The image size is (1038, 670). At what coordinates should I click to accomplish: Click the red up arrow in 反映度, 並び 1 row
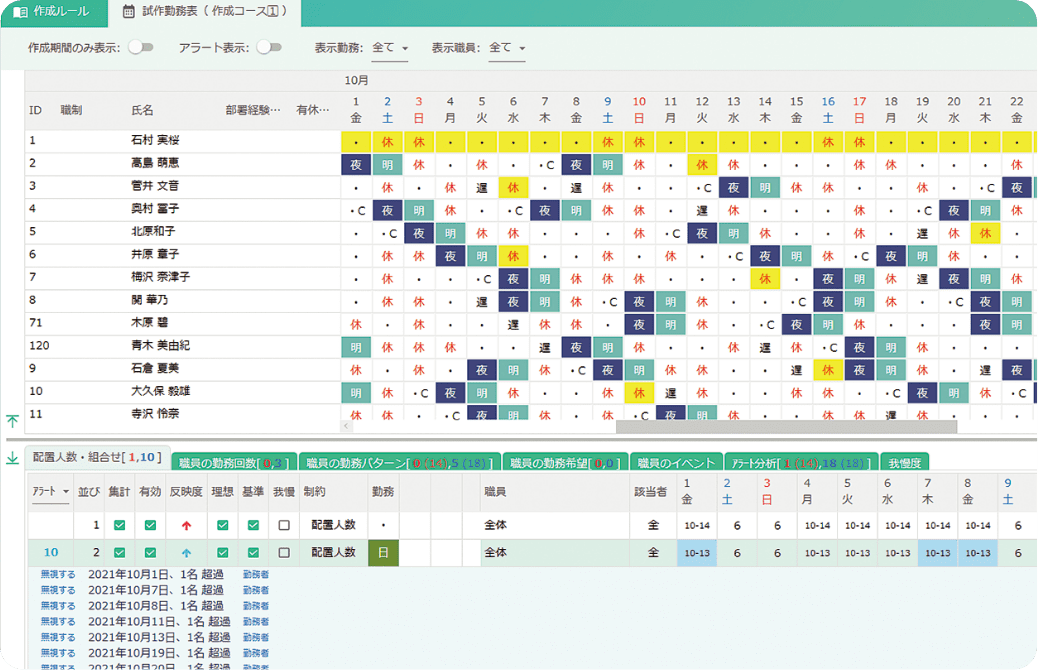[x=186, y=526]
